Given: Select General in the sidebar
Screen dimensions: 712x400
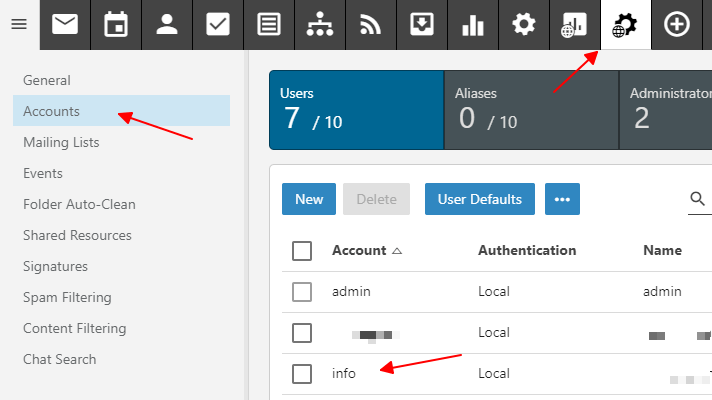Looking at the screenshot, I should coord(121,80).
